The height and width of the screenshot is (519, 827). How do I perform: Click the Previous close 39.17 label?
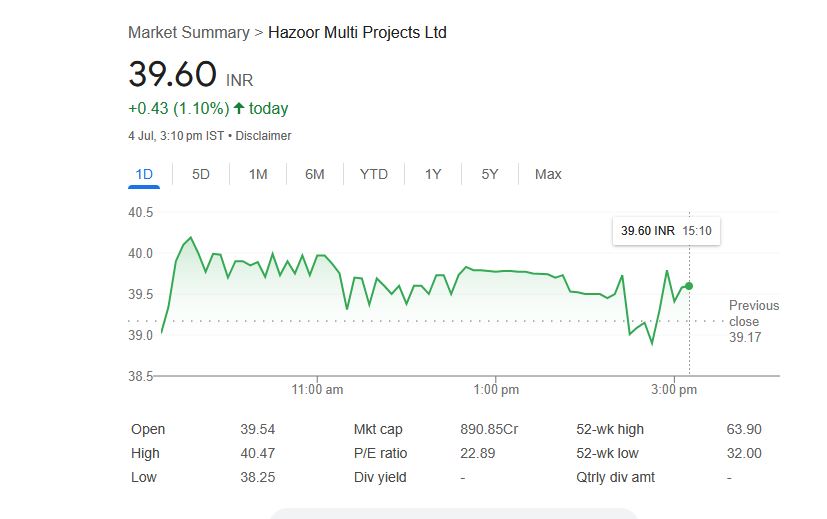(754, 321)
